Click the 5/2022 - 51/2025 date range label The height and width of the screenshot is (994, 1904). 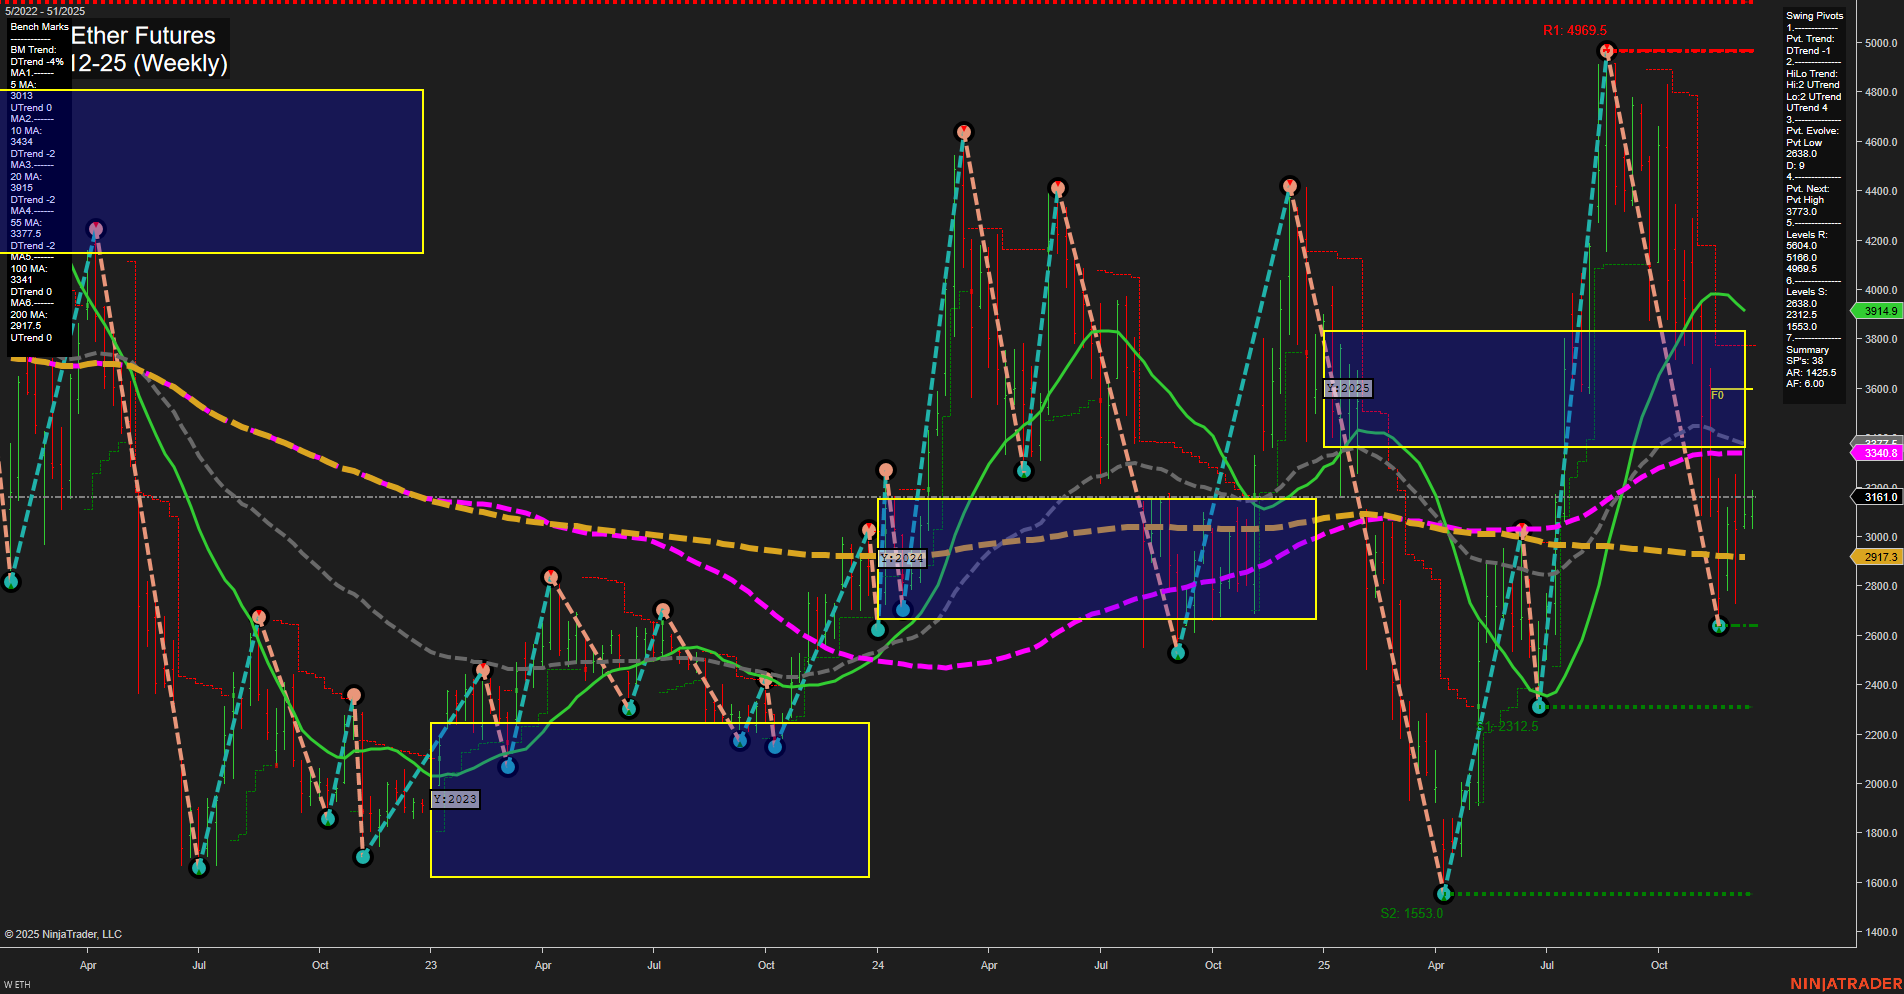(x=45, y=11)
